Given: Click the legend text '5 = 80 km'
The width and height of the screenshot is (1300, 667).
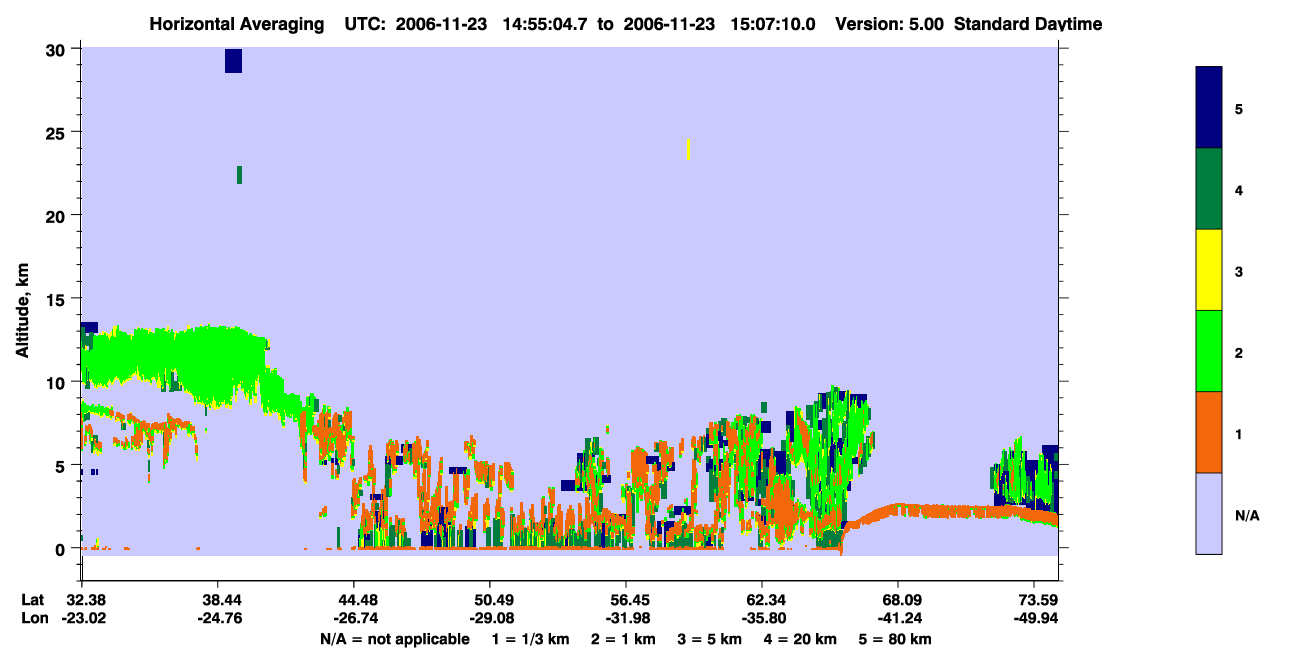Looking at the screenshot, I should [895, 639].
